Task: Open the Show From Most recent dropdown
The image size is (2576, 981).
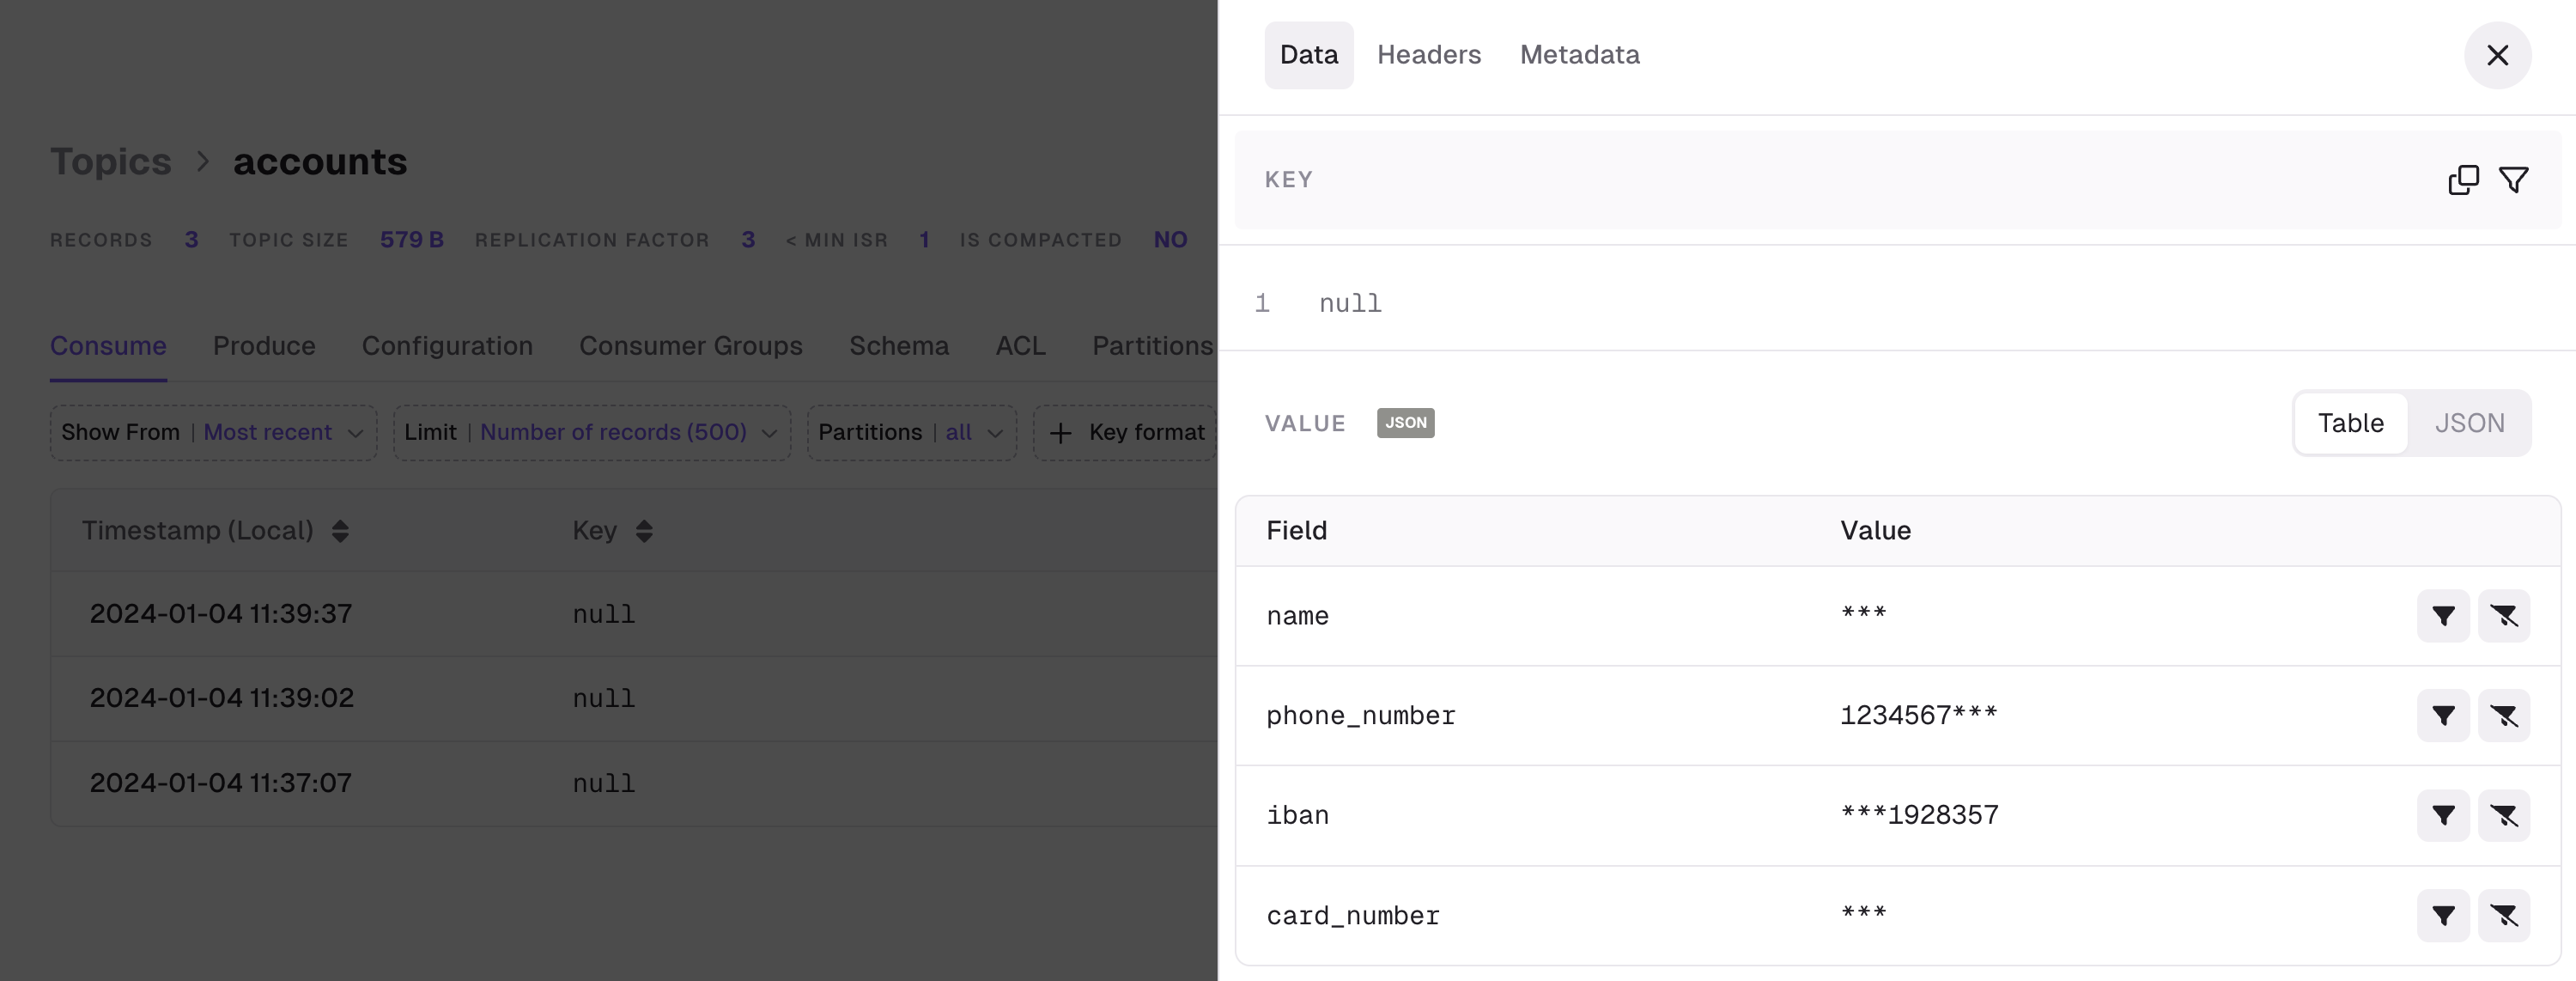Action: [213, 433]
